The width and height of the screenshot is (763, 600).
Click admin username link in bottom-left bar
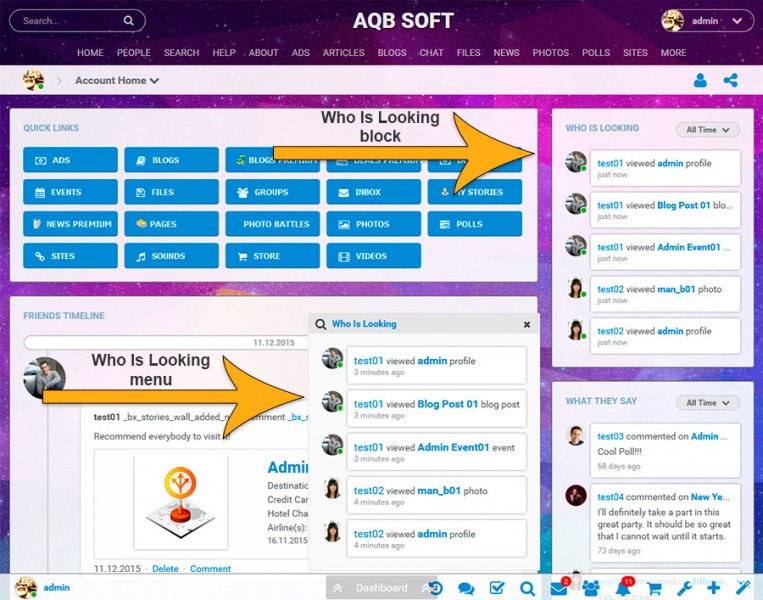pos(56,587)
